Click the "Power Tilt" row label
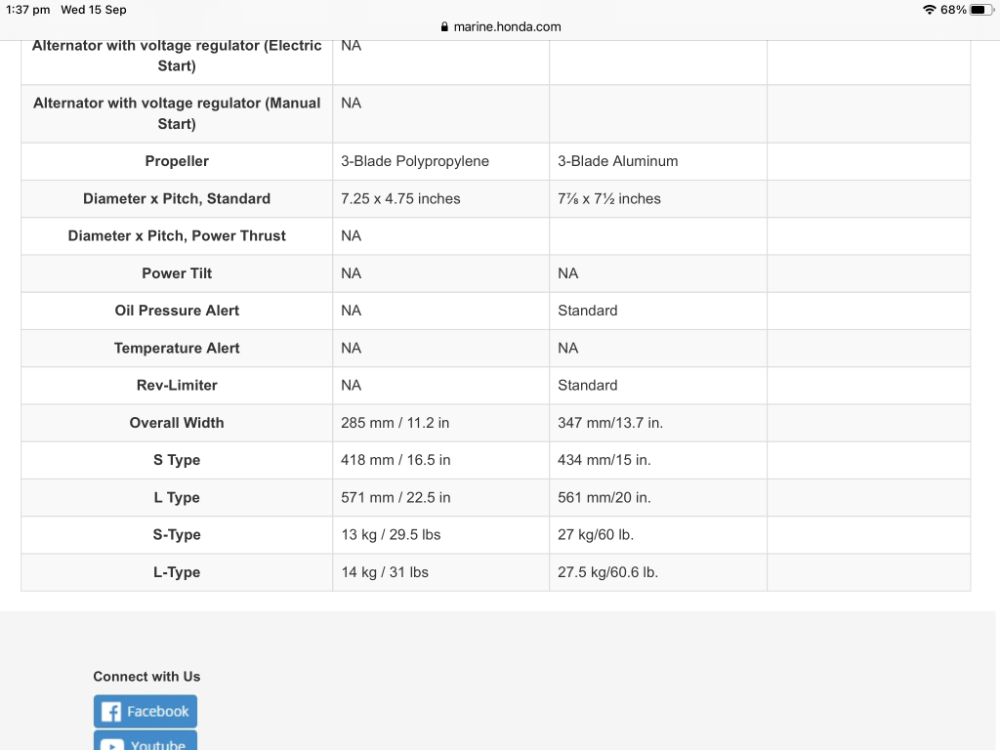Image resolution: width=1000 pixels, height=750 pixels. pos(177,273)
